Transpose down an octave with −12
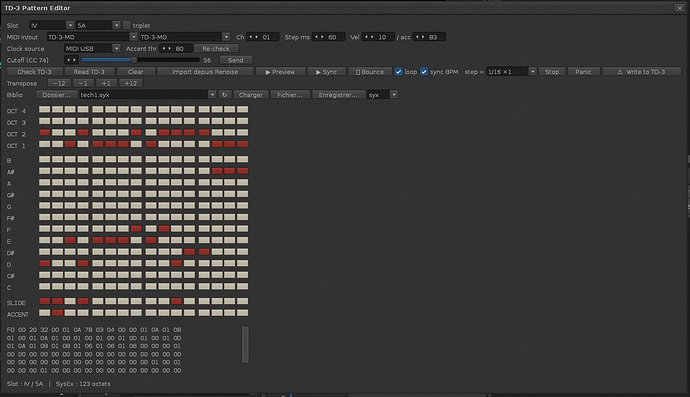 (59, 83)
